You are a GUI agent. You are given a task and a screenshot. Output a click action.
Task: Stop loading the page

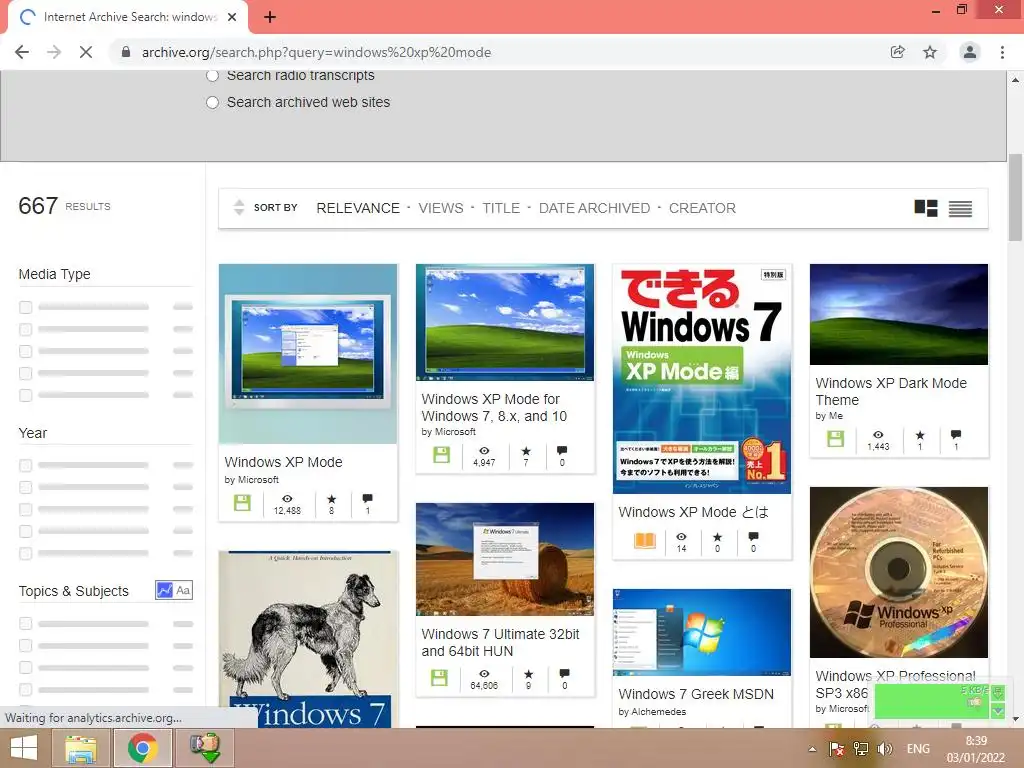click(86, 52)
